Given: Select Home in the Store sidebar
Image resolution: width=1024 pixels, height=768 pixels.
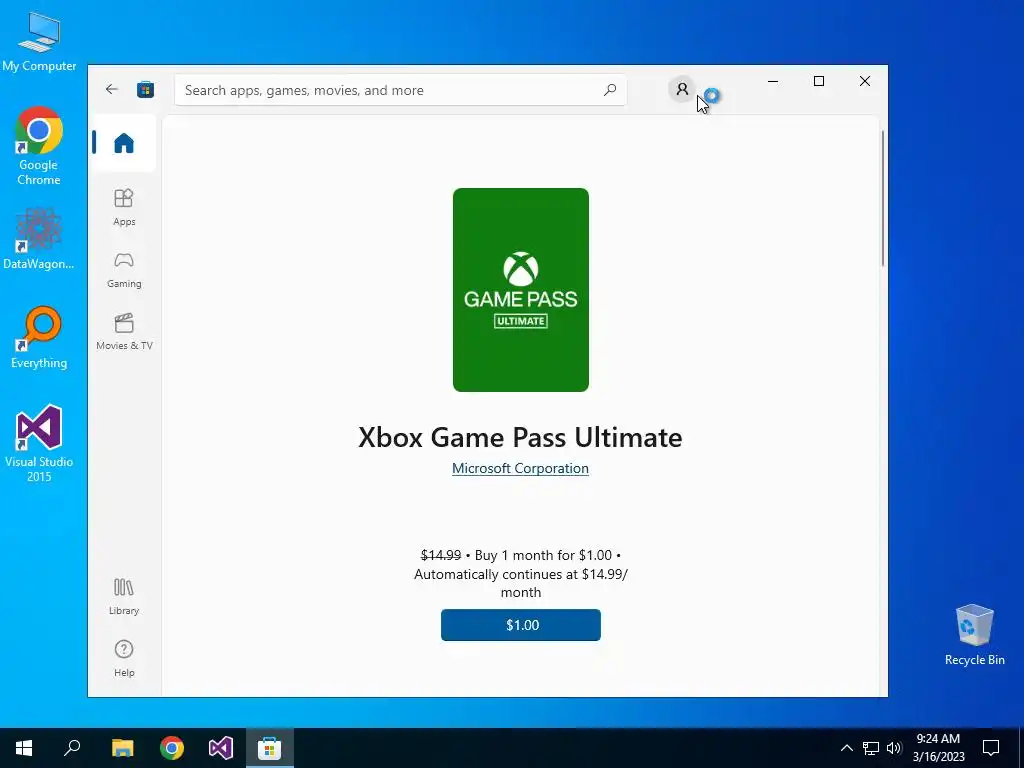Looking at the screenshot, I should pyautogui.click(x=123, y=143).
